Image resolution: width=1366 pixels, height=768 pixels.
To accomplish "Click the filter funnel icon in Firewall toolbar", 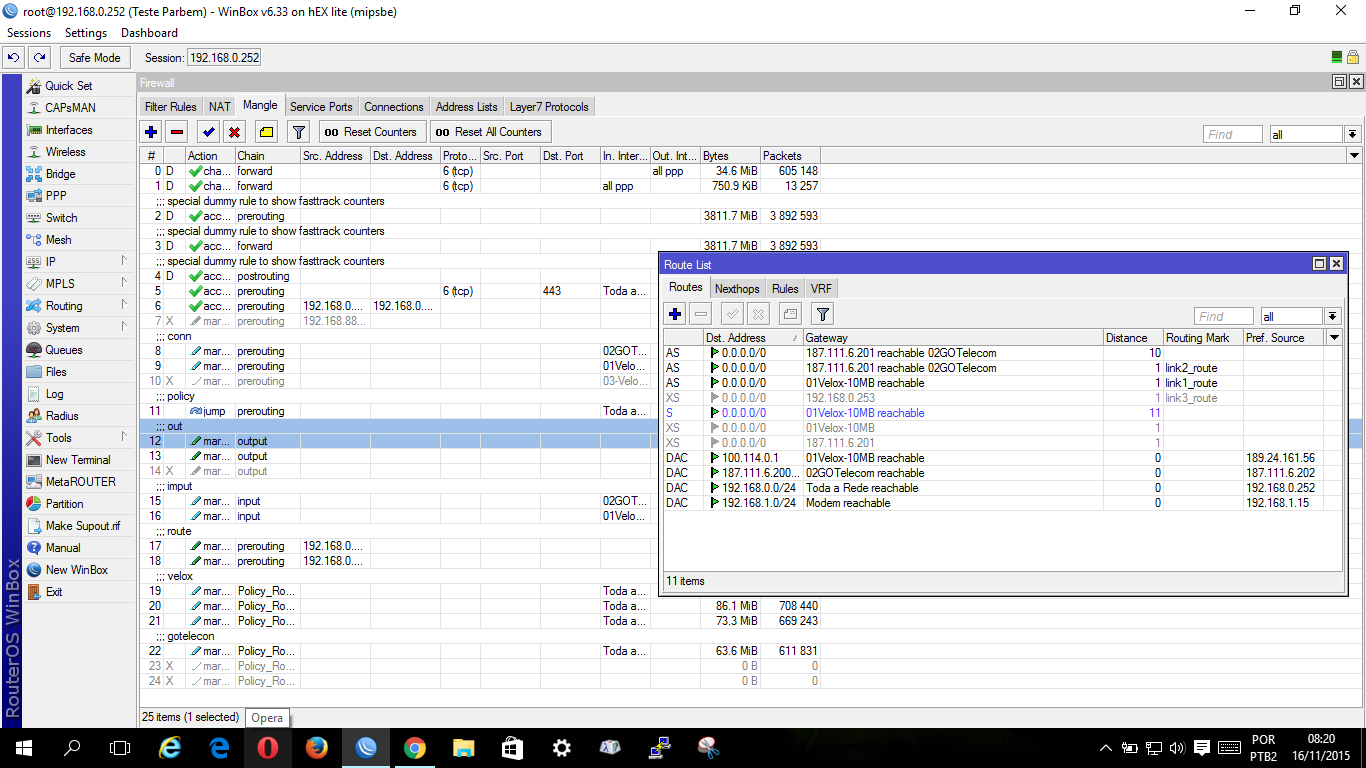I will 298,132.
